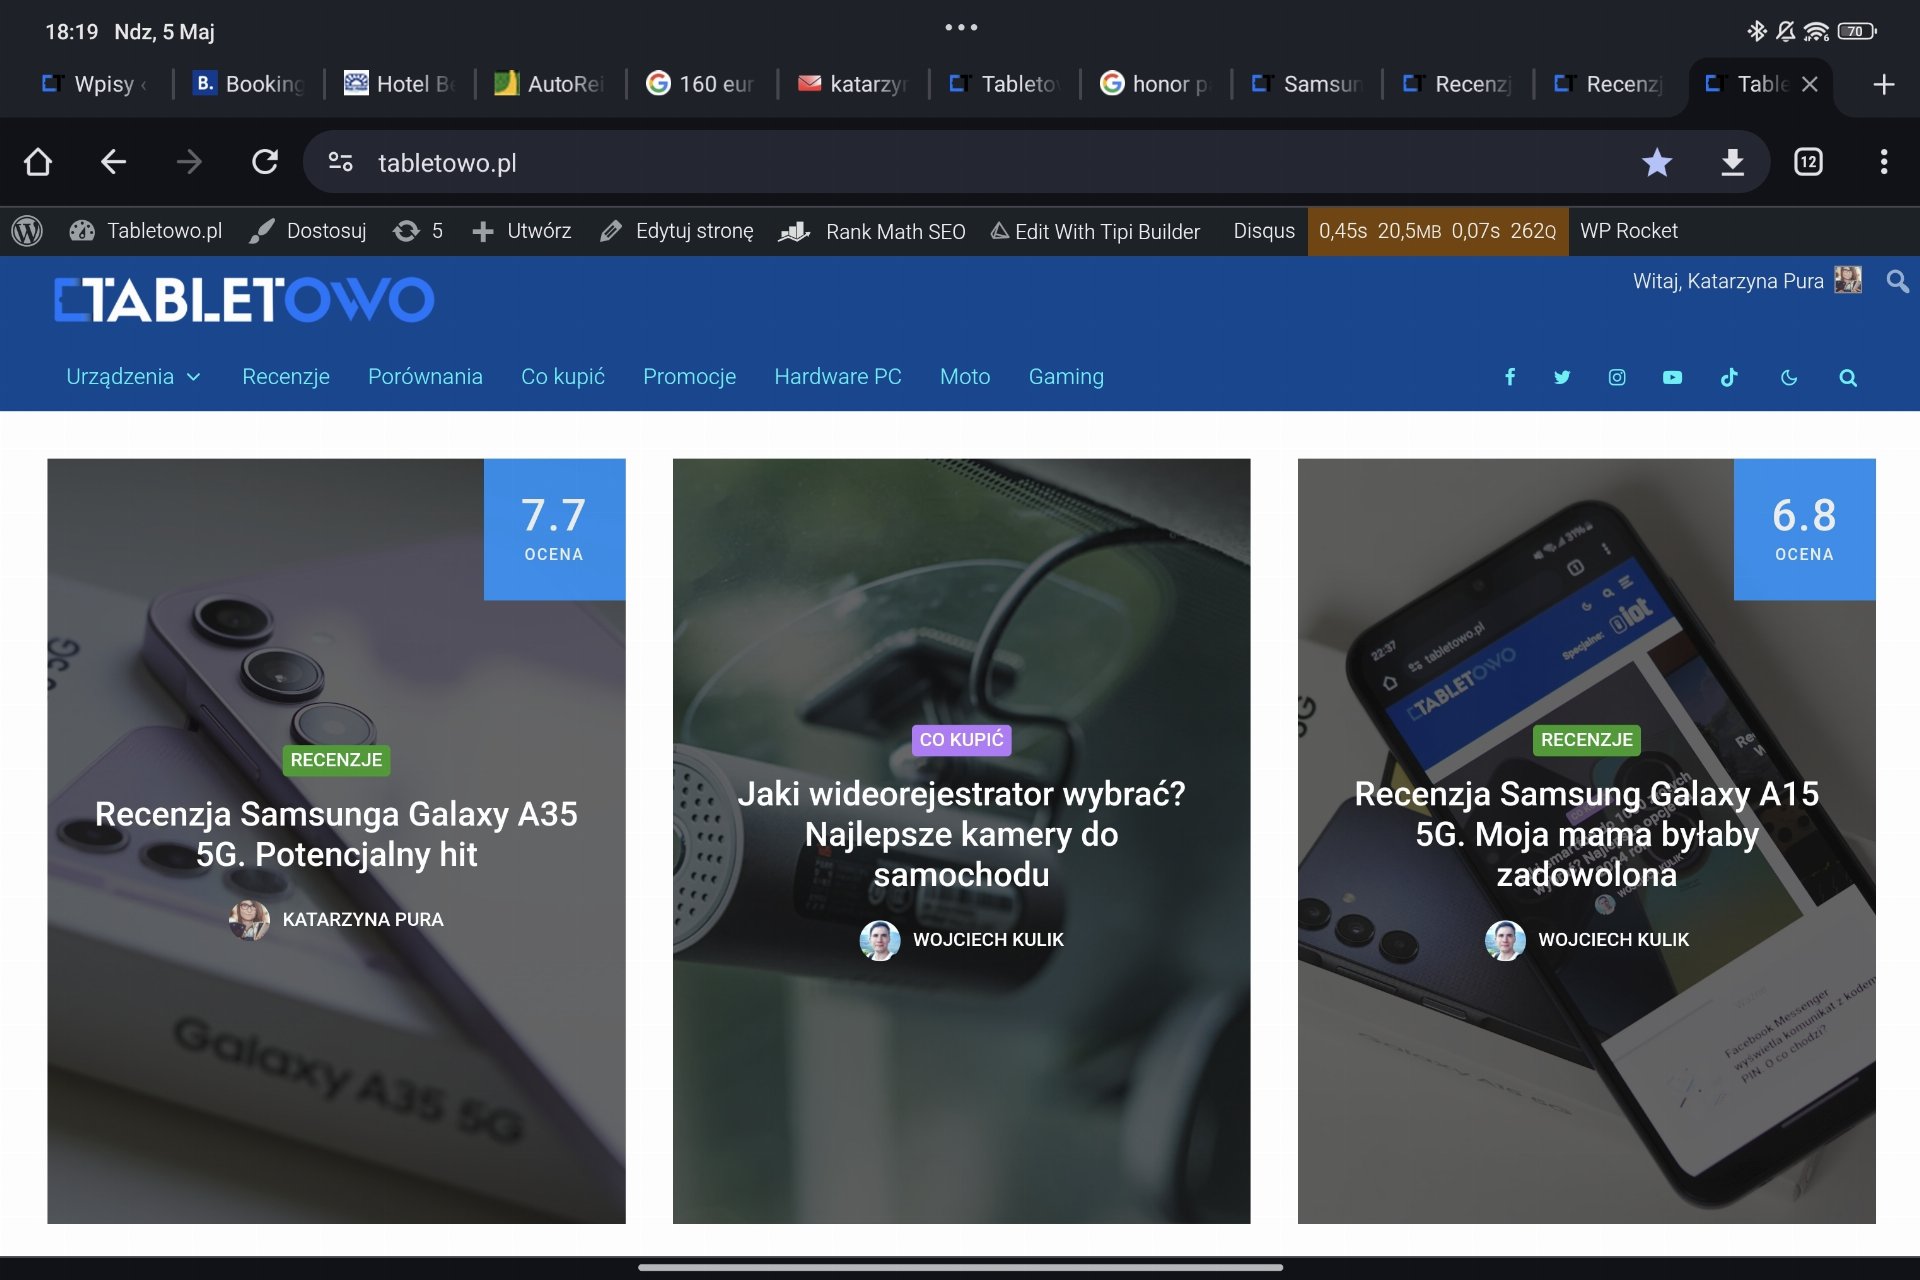
Task: Open the Gaming nav item
Action: click(1066, 377)
